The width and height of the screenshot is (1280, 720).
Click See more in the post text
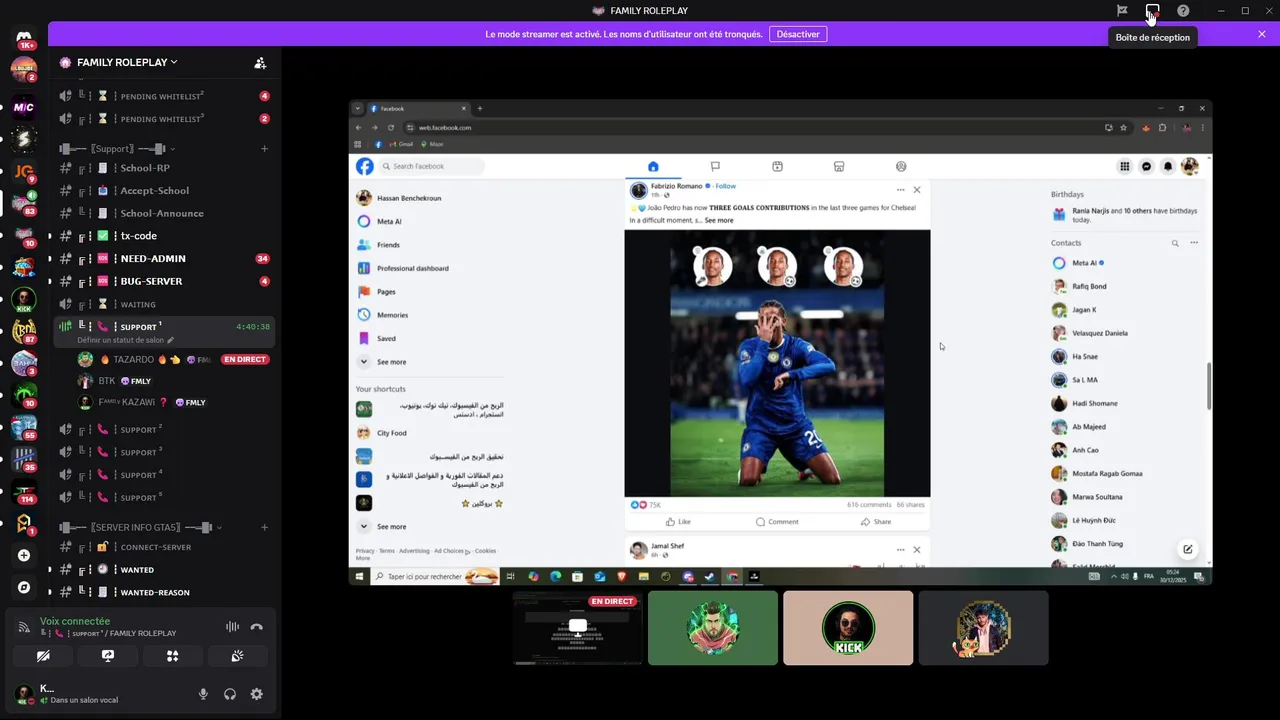tap(719, 220)
